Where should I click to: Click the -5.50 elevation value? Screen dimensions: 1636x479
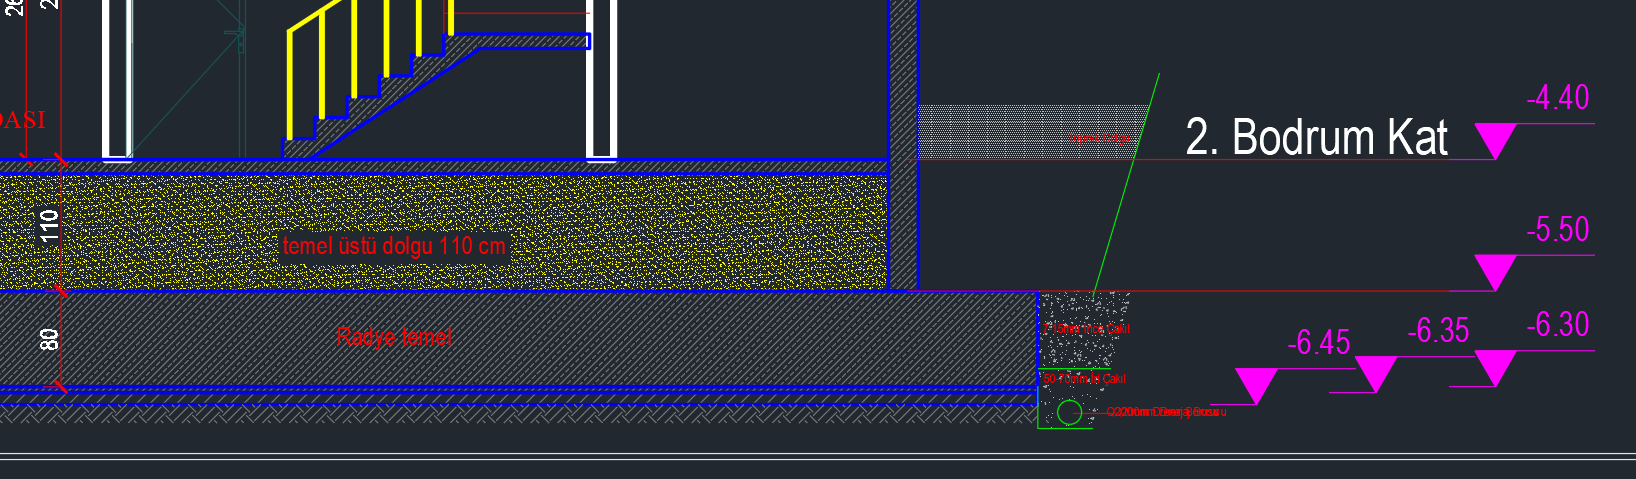click(1557, 230)
